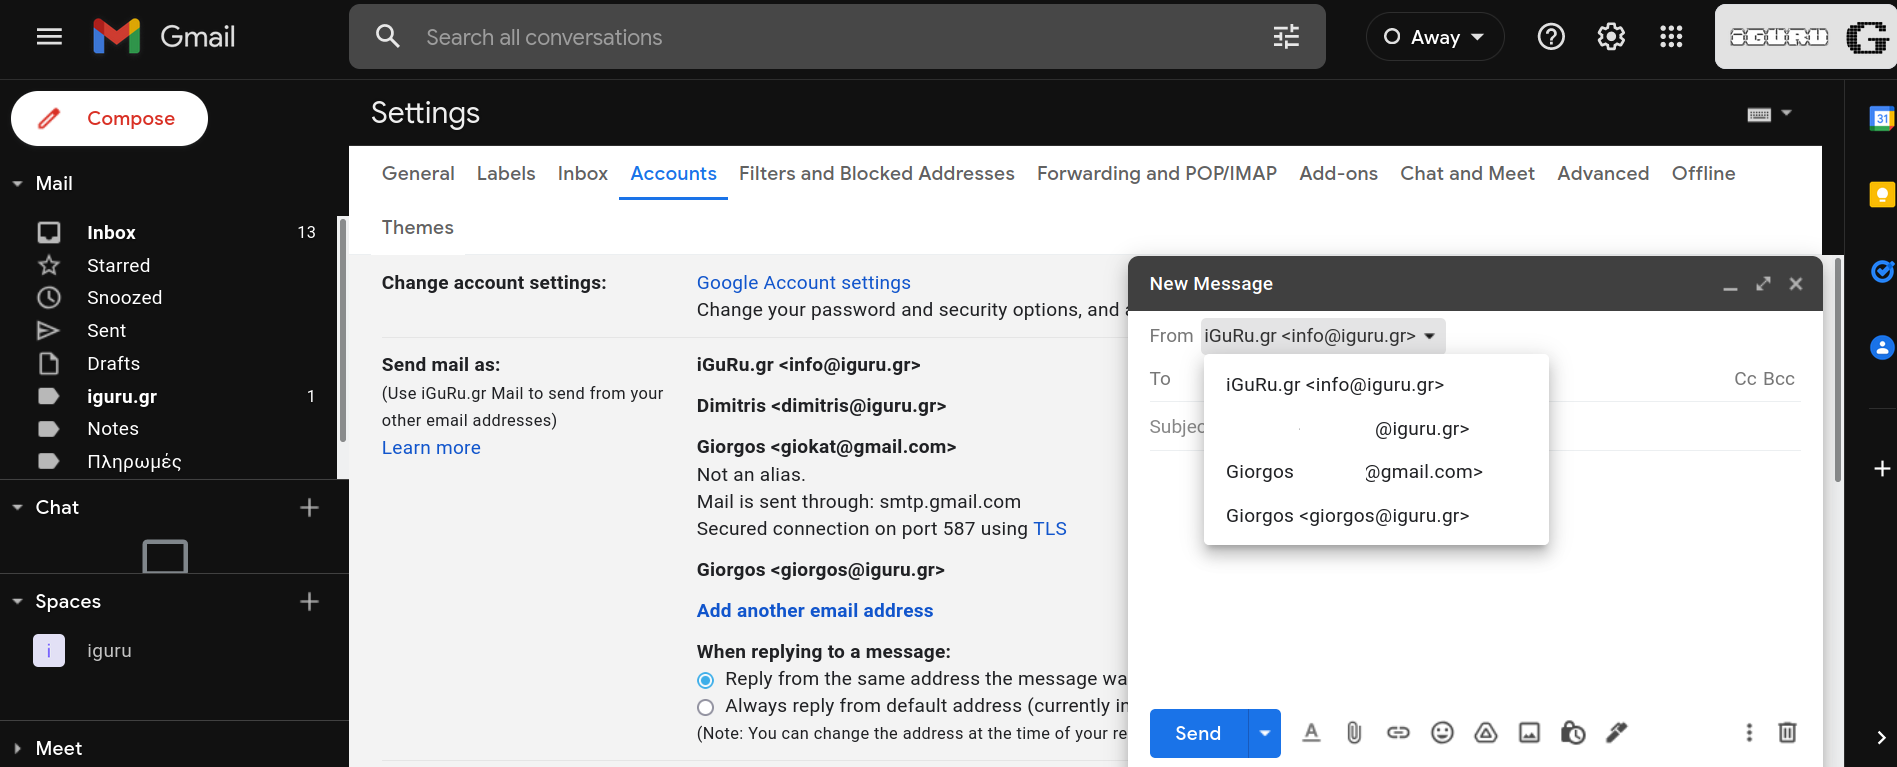Choose iGuRu.gr <info@iguru.gr> in dropdown list
This screenshot has height=767, width=1897.
point(1376,385)
